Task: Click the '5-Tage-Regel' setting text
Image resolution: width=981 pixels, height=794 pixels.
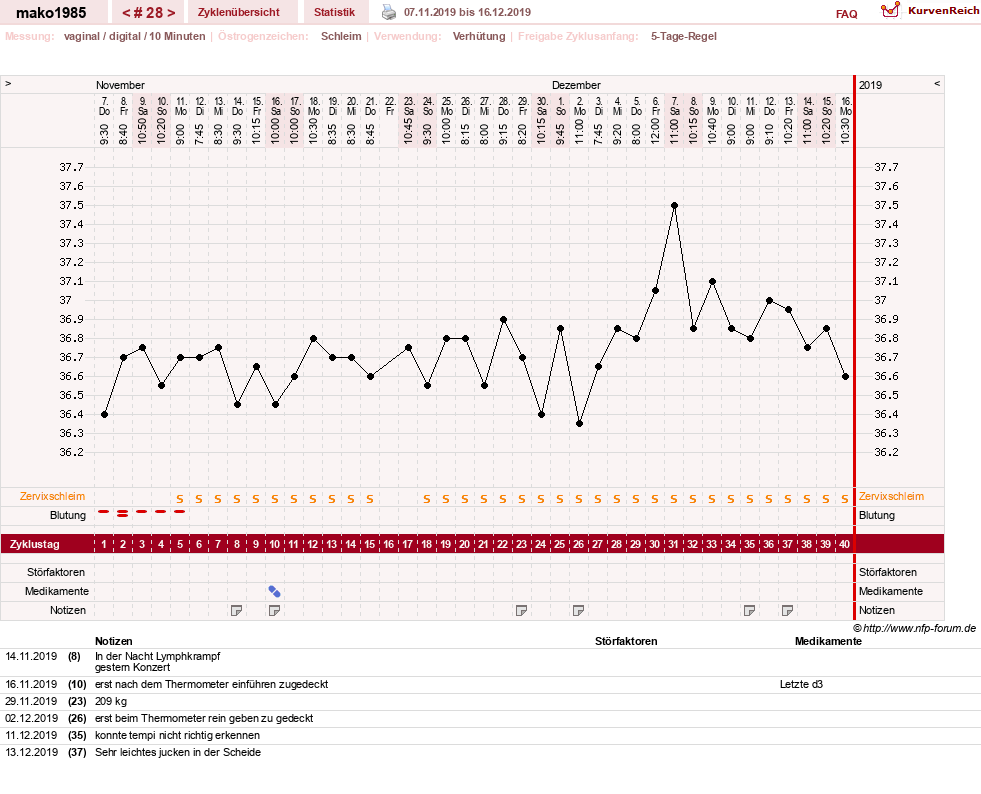Action: pos(684,36)
